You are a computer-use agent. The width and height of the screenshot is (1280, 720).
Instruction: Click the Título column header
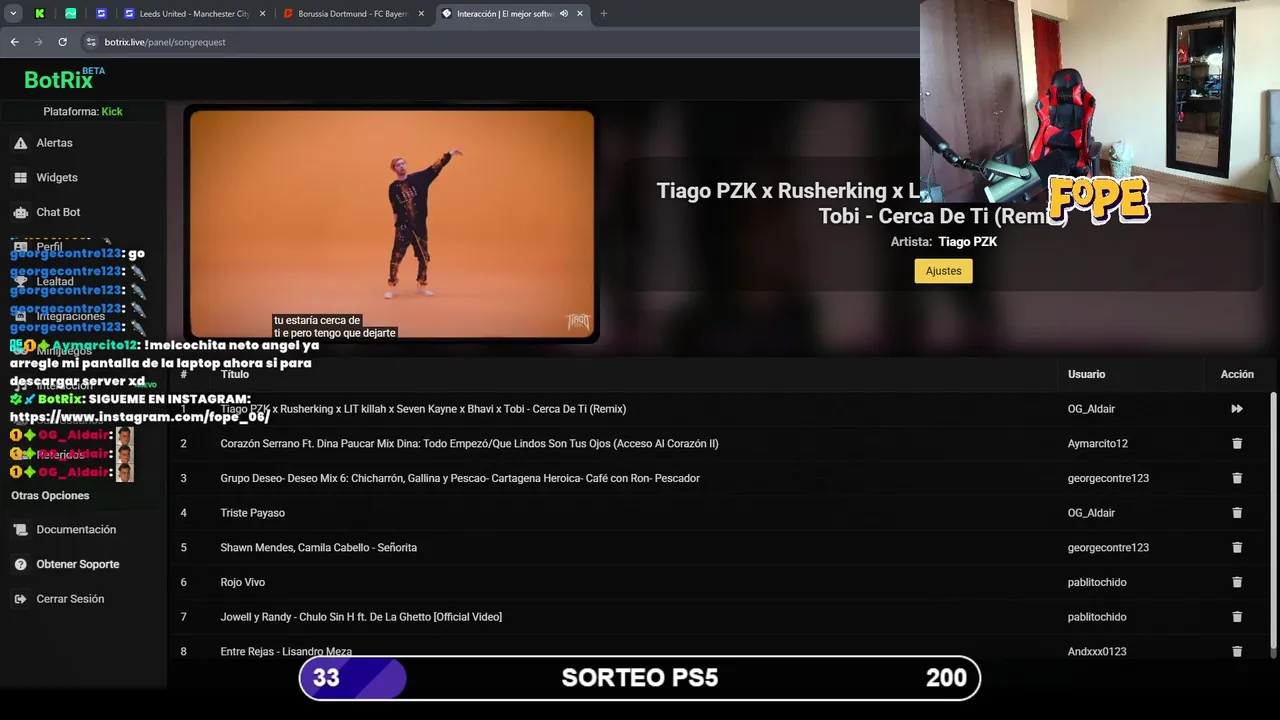coord(235,374)
